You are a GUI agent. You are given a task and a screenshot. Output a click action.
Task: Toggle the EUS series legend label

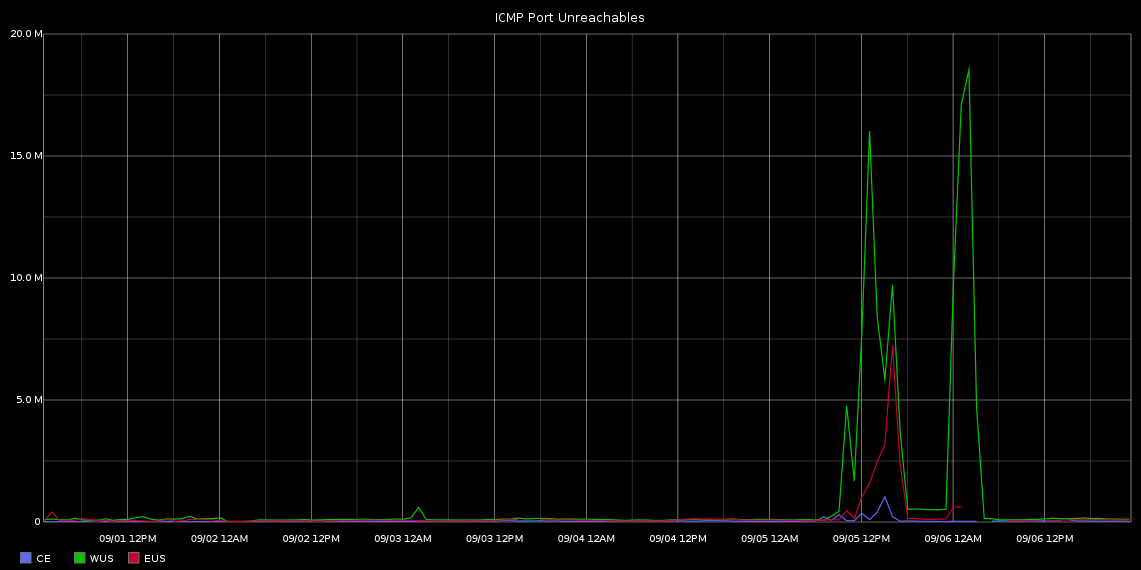(155, 558)
